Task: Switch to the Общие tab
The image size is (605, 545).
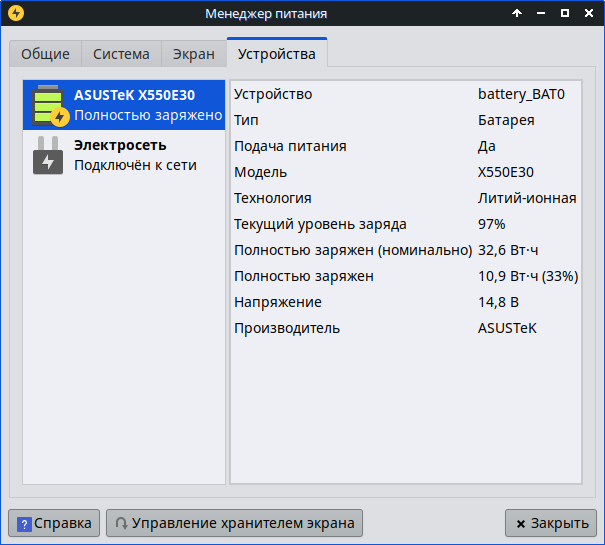Action: [45, 54]
